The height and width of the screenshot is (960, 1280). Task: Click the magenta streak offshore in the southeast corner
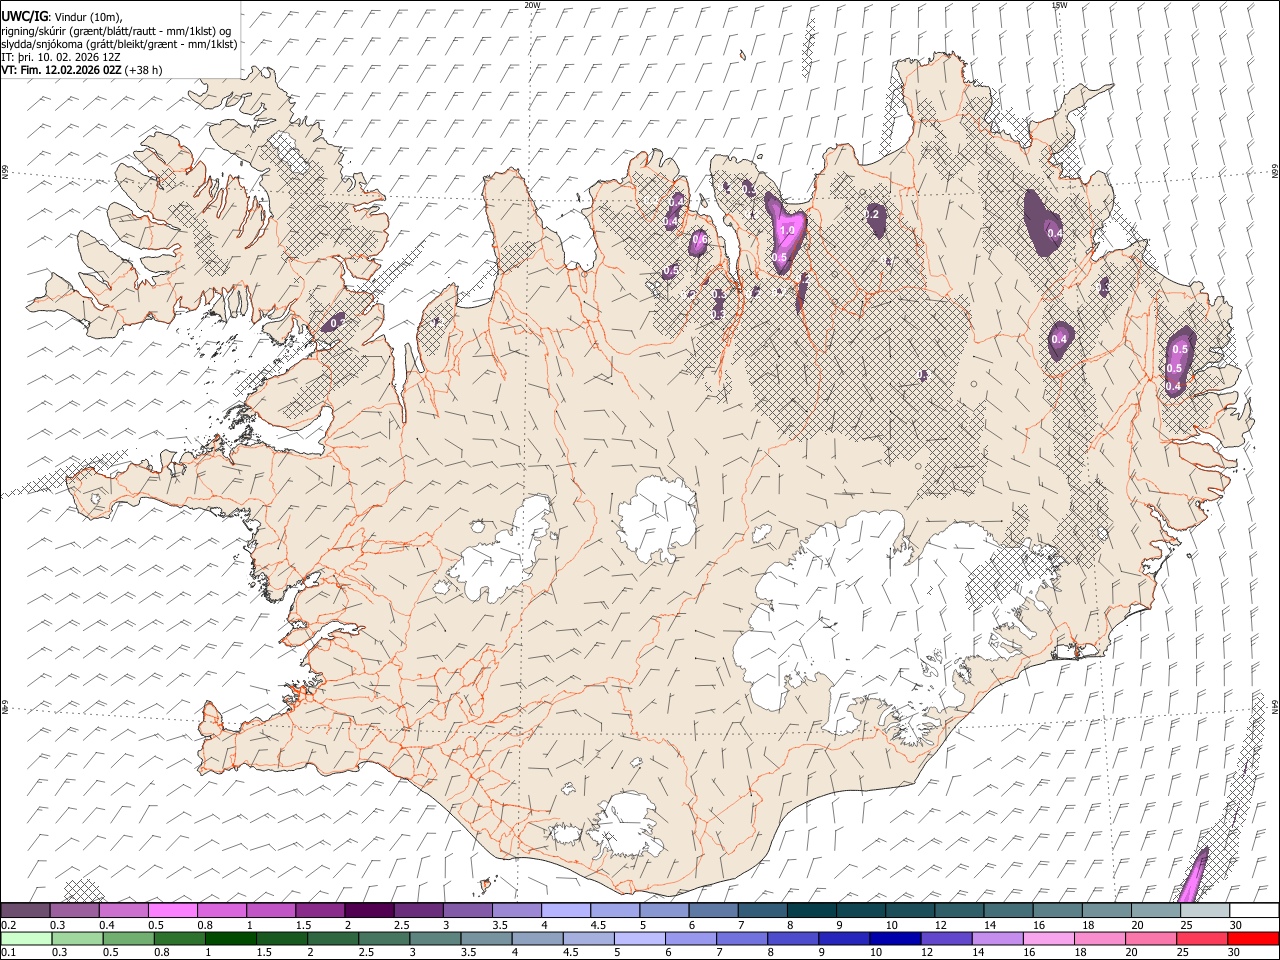pos(1194,876)
